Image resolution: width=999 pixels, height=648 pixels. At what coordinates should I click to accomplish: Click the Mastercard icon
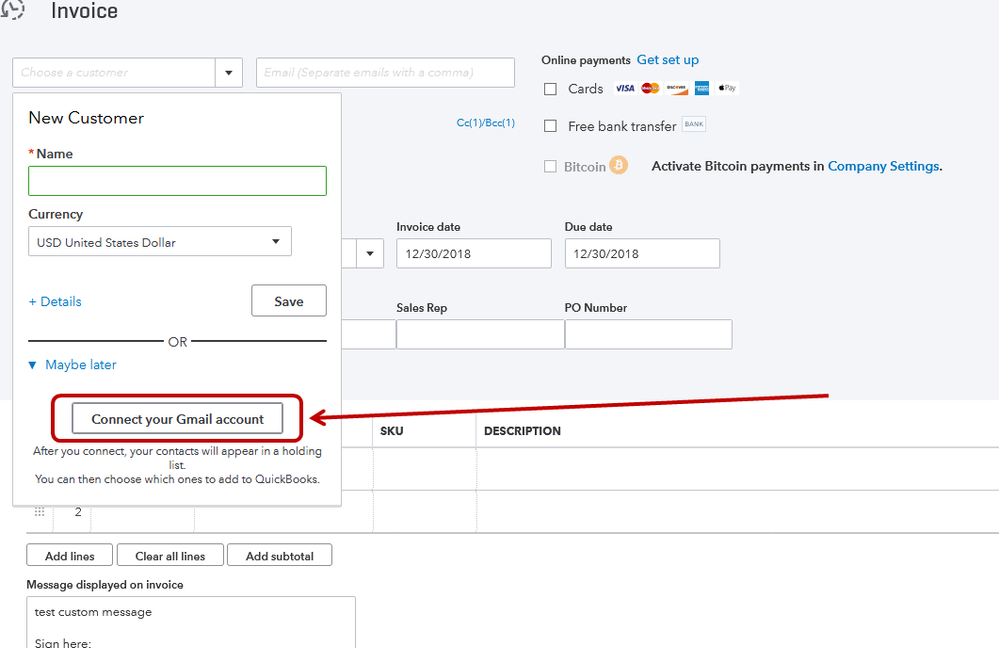(x=651, y=89)
